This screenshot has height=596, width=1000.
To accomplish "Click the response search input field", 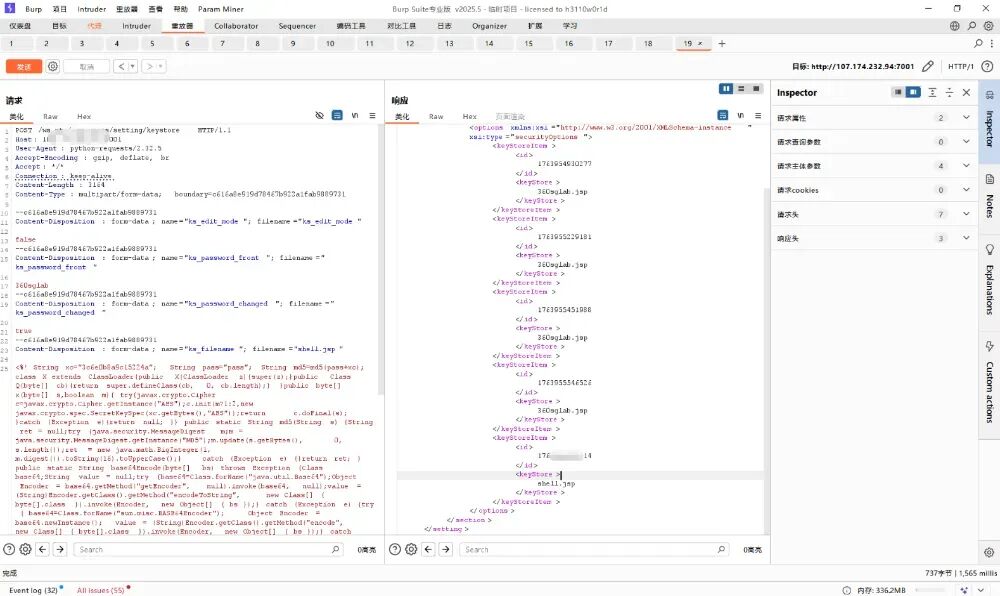I will coord(594,549).
